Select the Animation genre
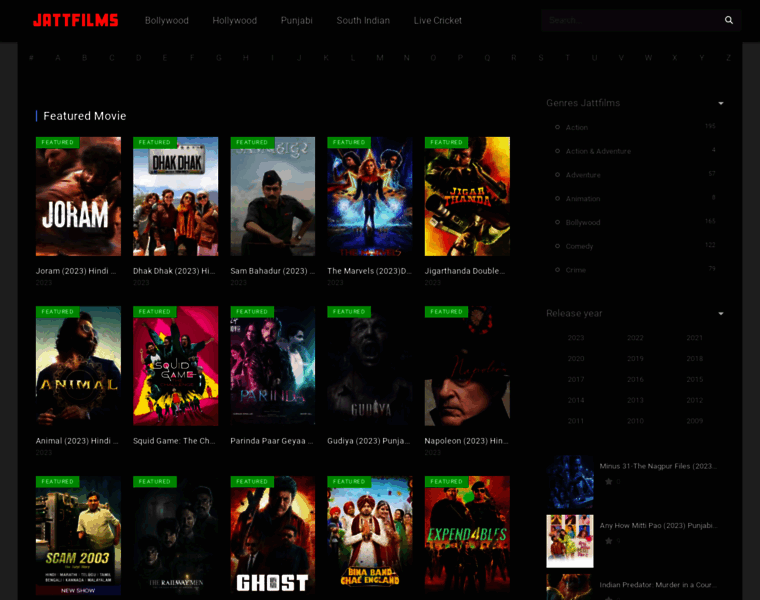Screen dimensions: 760x600 (583, 199)
